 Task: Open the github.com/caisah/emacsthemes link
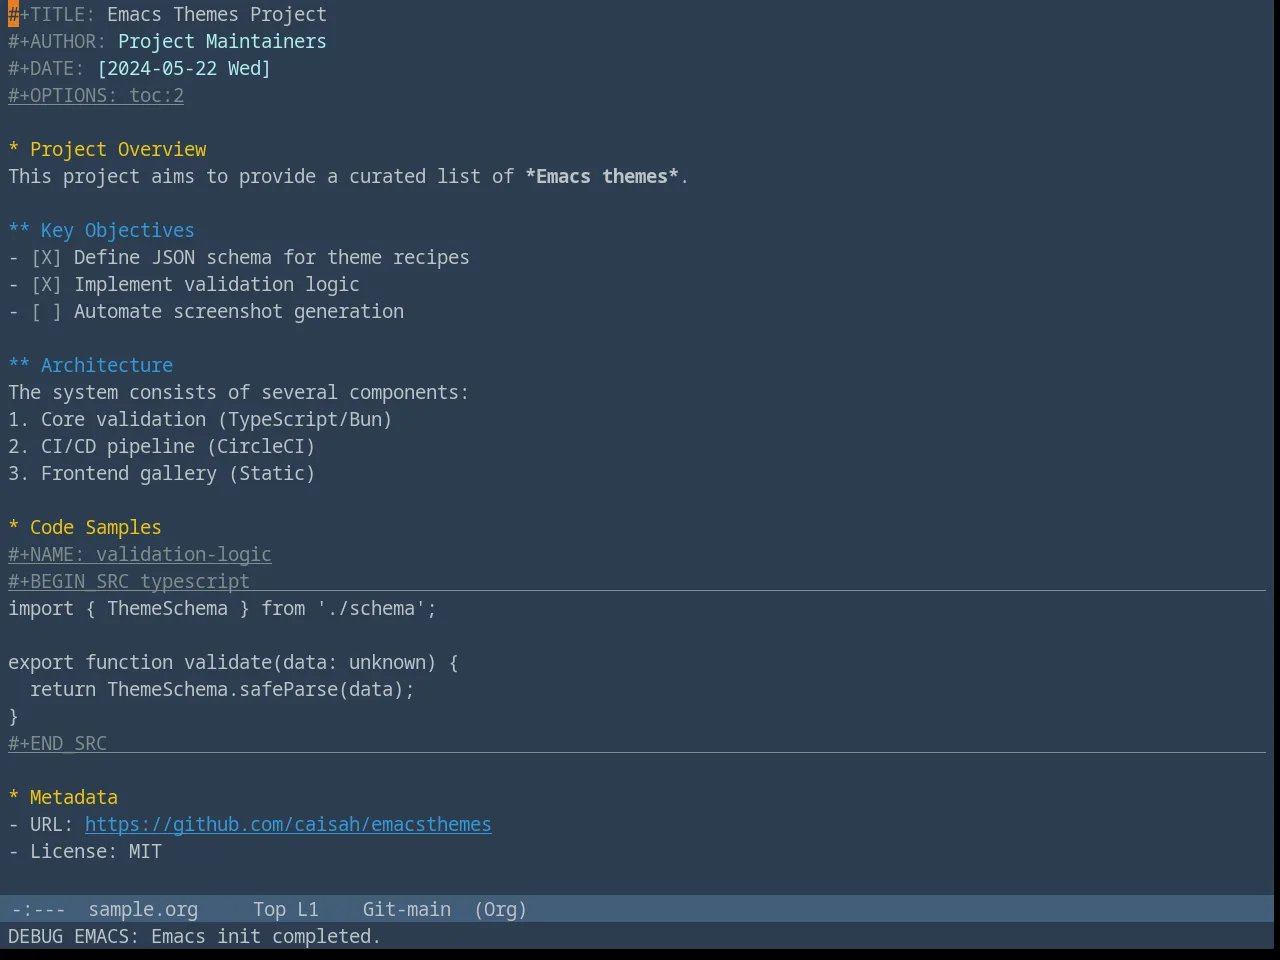(288, 824)
